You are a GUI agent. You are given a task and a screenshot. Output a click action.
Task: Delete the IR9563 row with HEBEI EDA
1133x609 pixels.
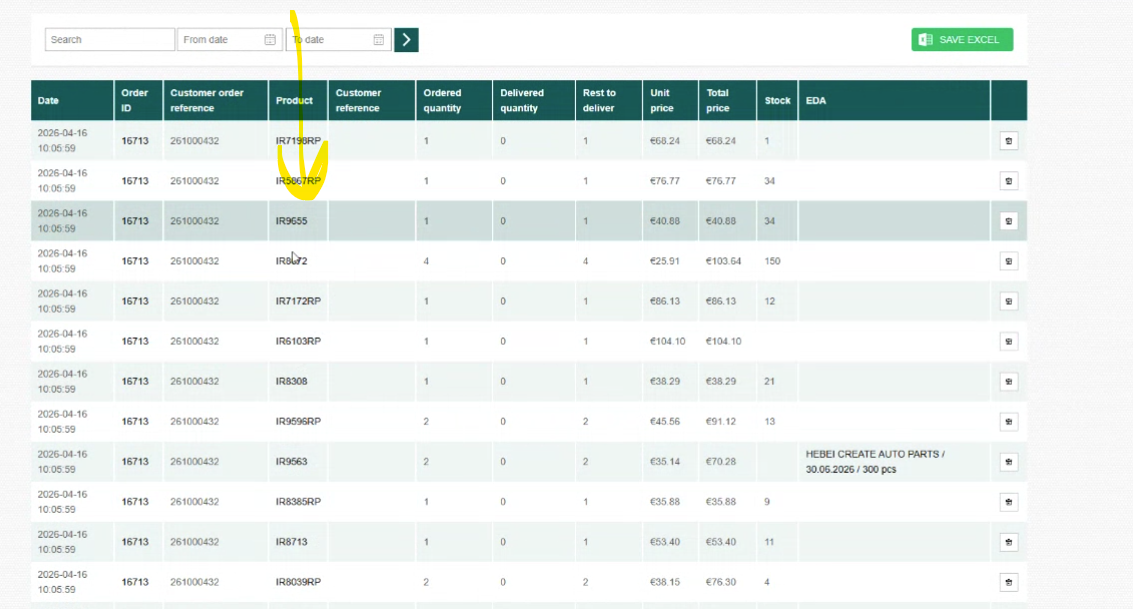(1008, 461)
